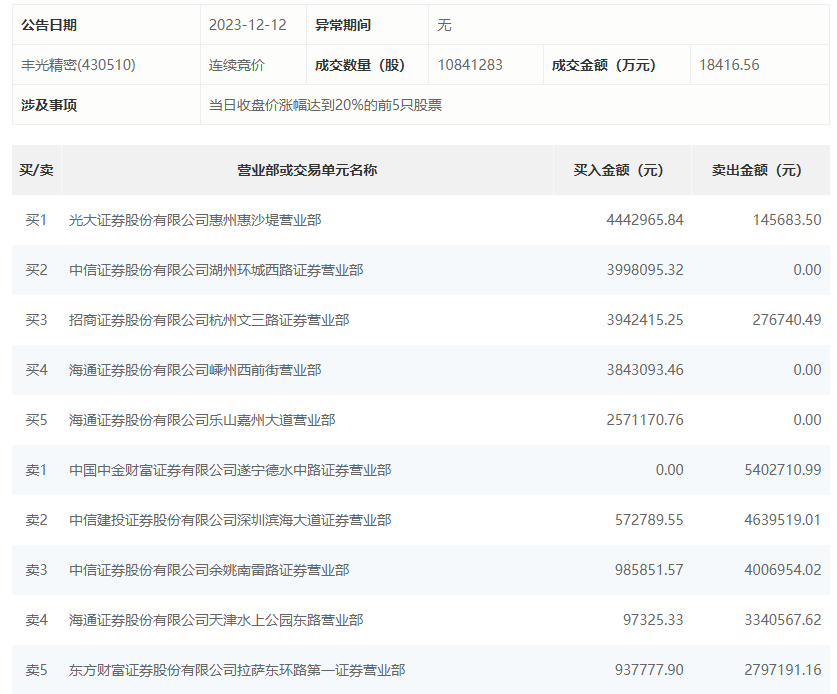Click the 当日收盘价涨幅达到20% description text

[x=325, y=105]
